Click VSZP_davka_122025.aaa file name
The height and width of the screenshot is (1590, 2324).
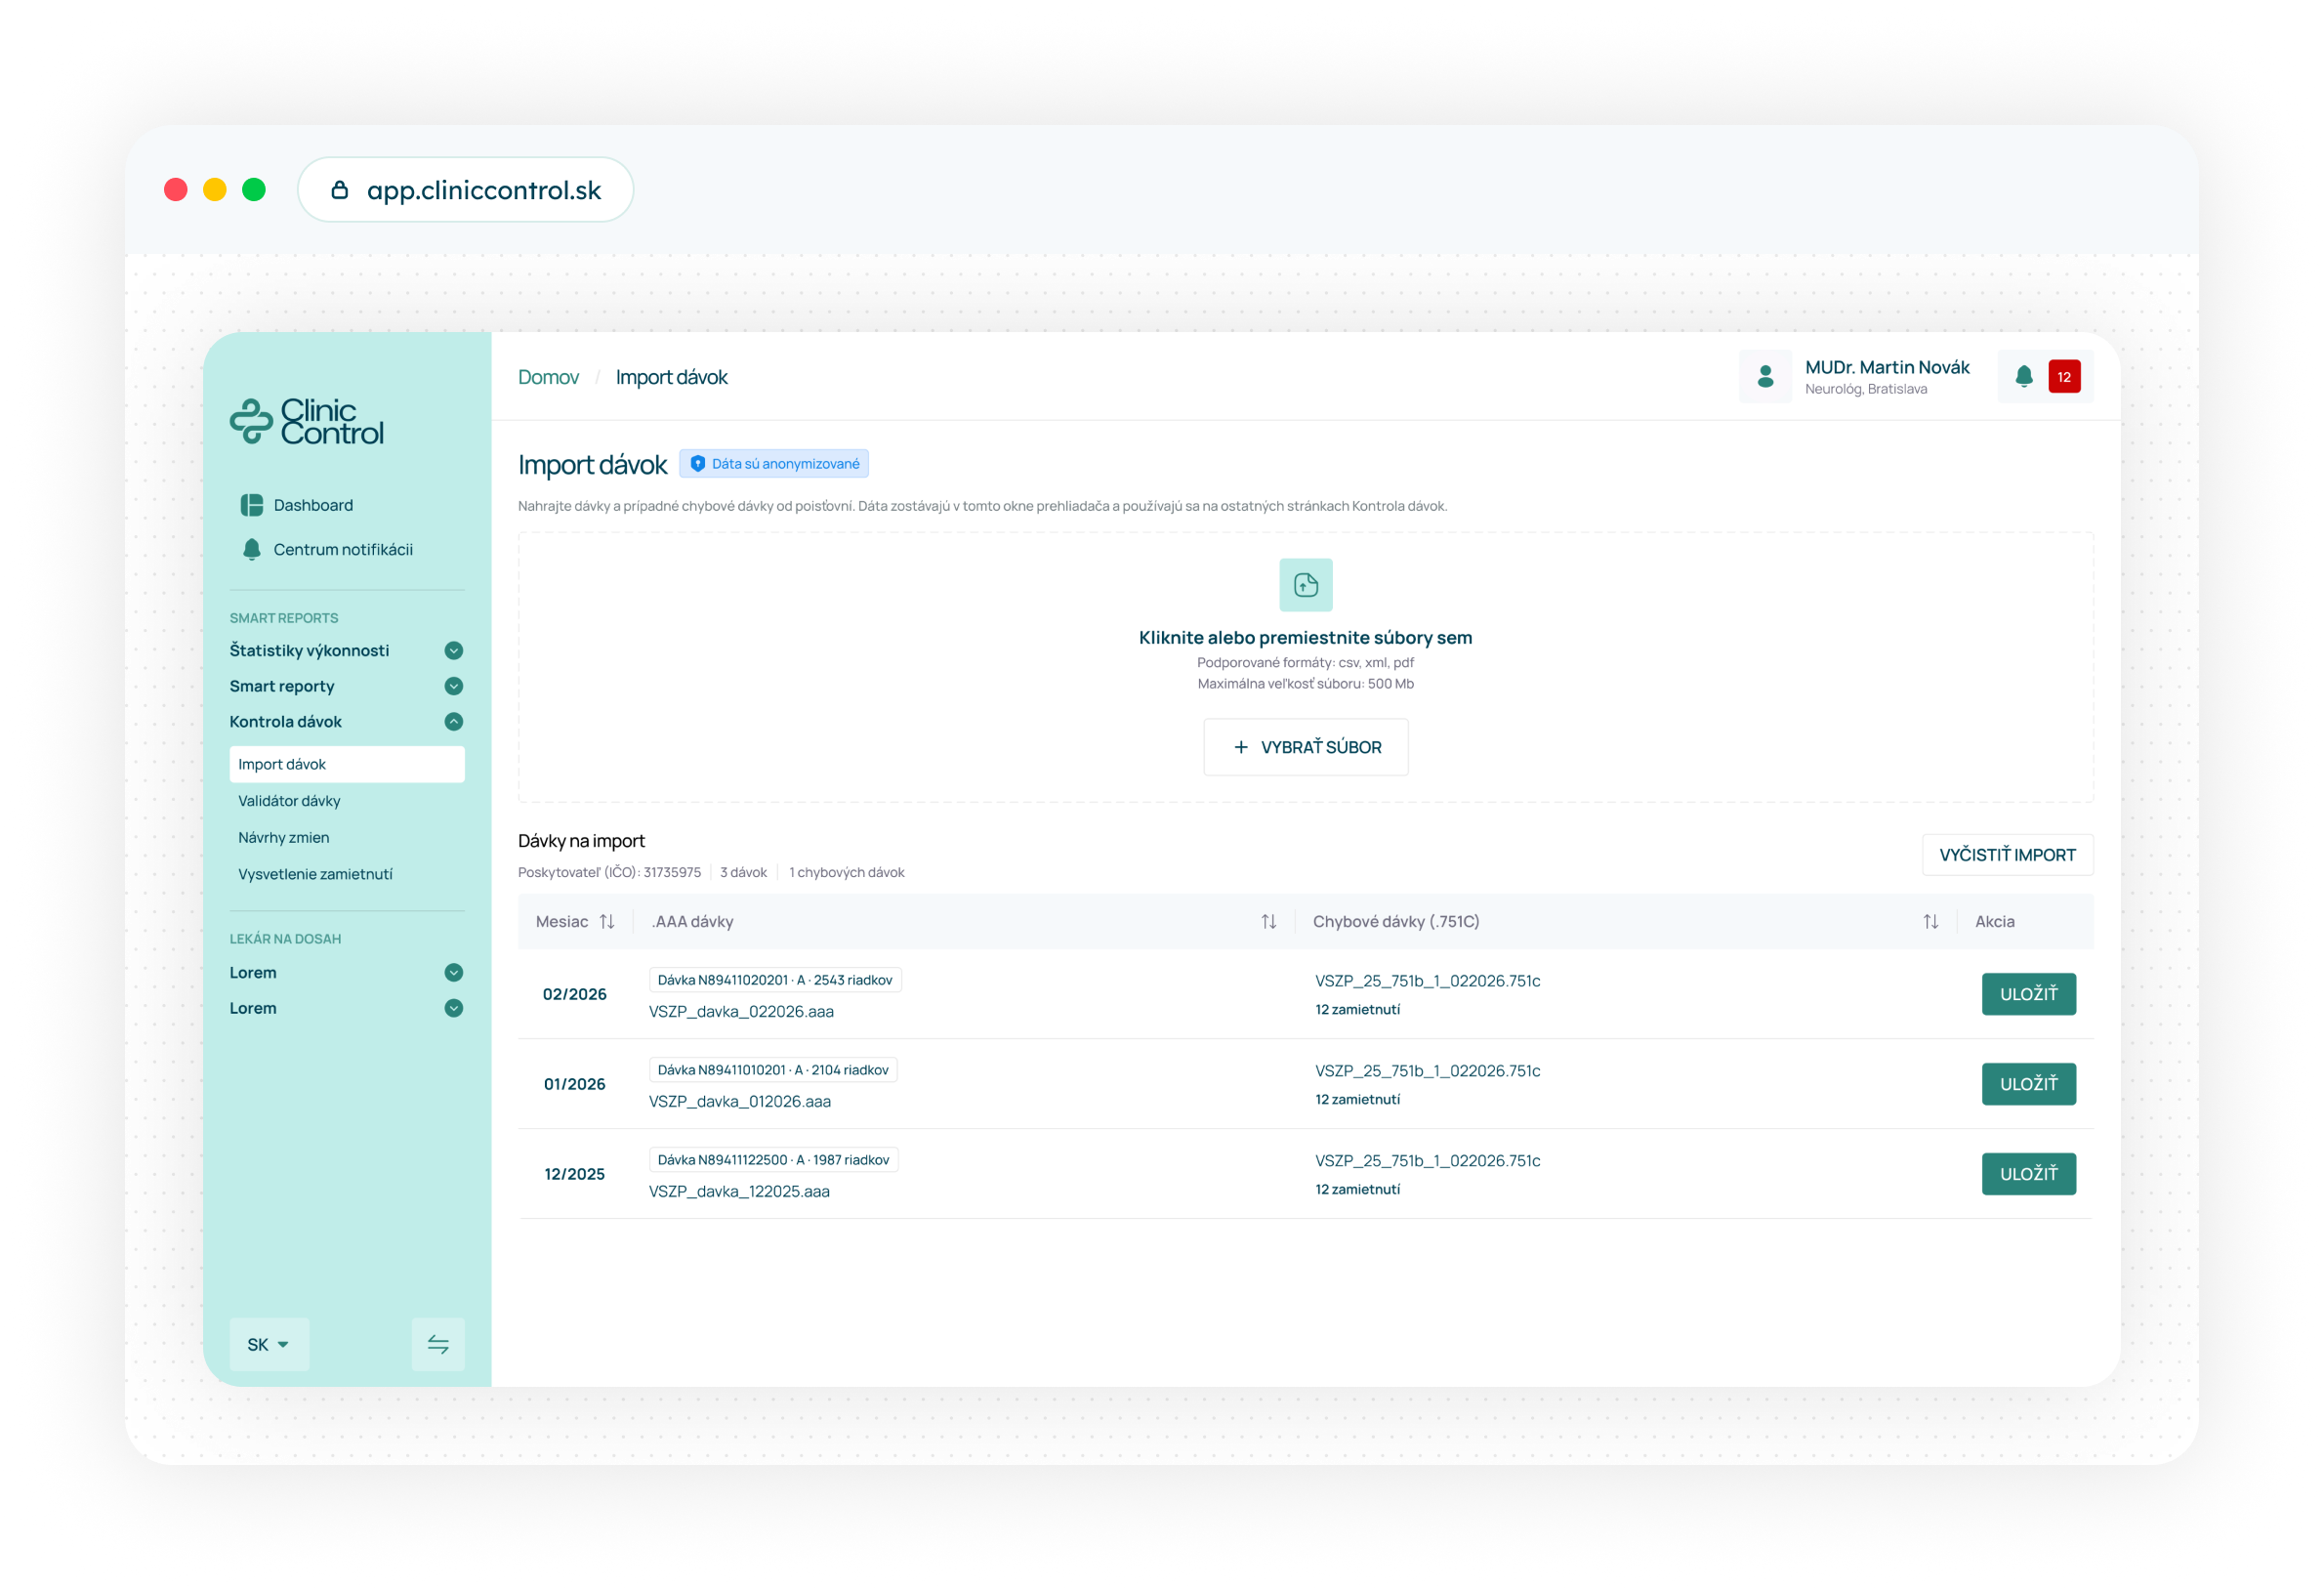tap(739, 1192)
